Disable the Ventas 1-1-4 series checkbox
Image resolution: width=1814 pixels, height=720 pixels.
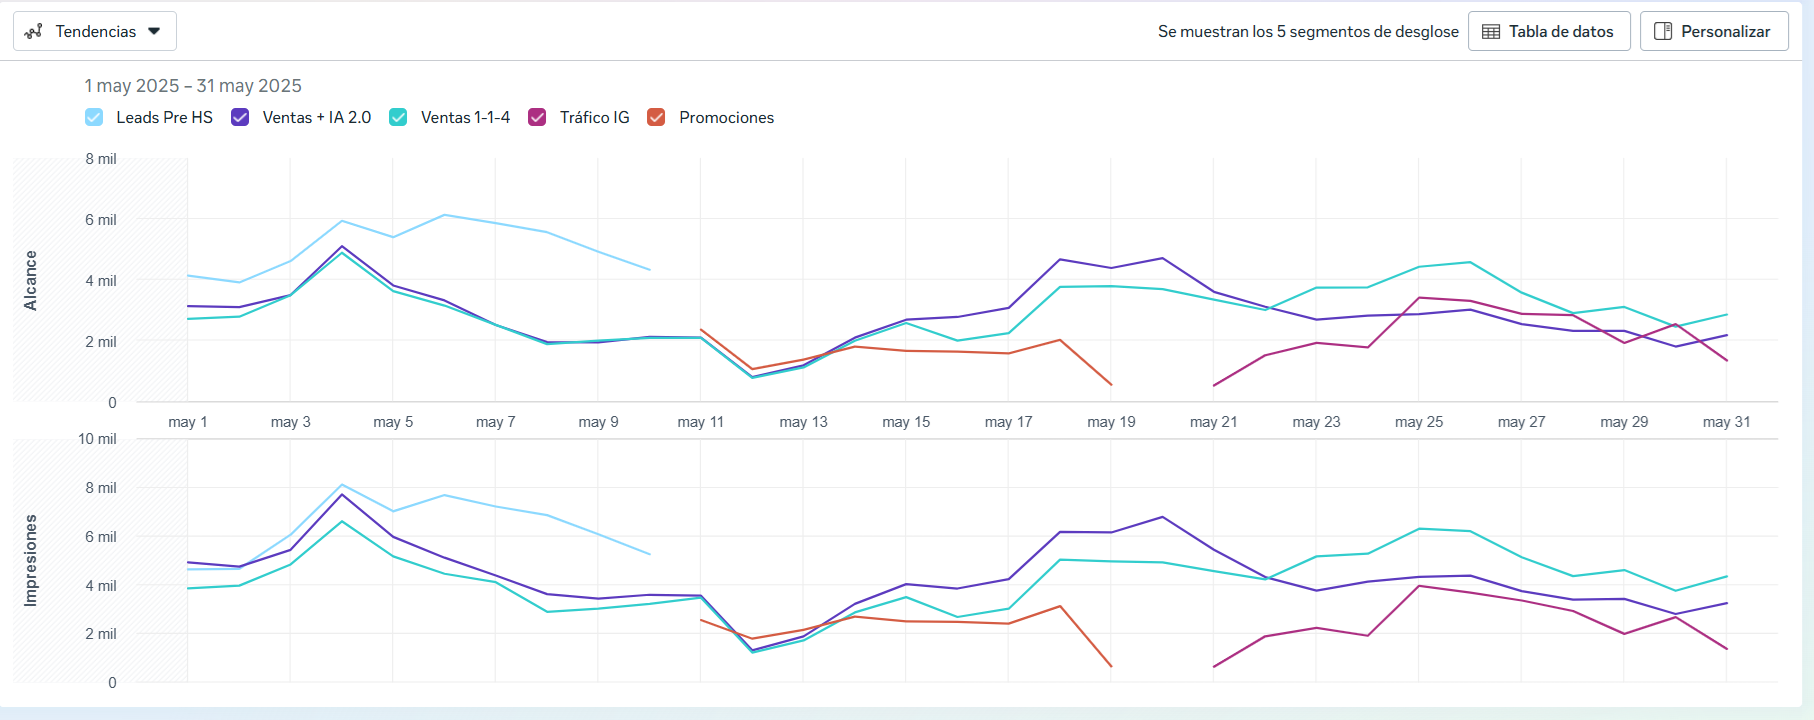tap(398, 117)
